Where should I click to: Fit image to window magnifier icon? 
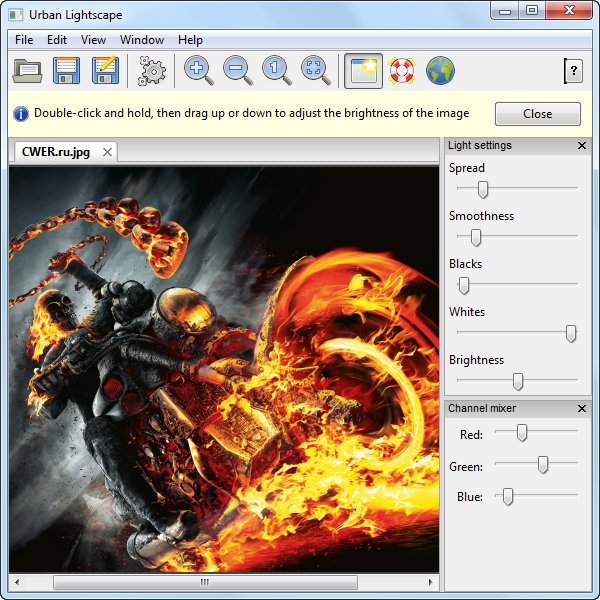click(x=316, y=71)
